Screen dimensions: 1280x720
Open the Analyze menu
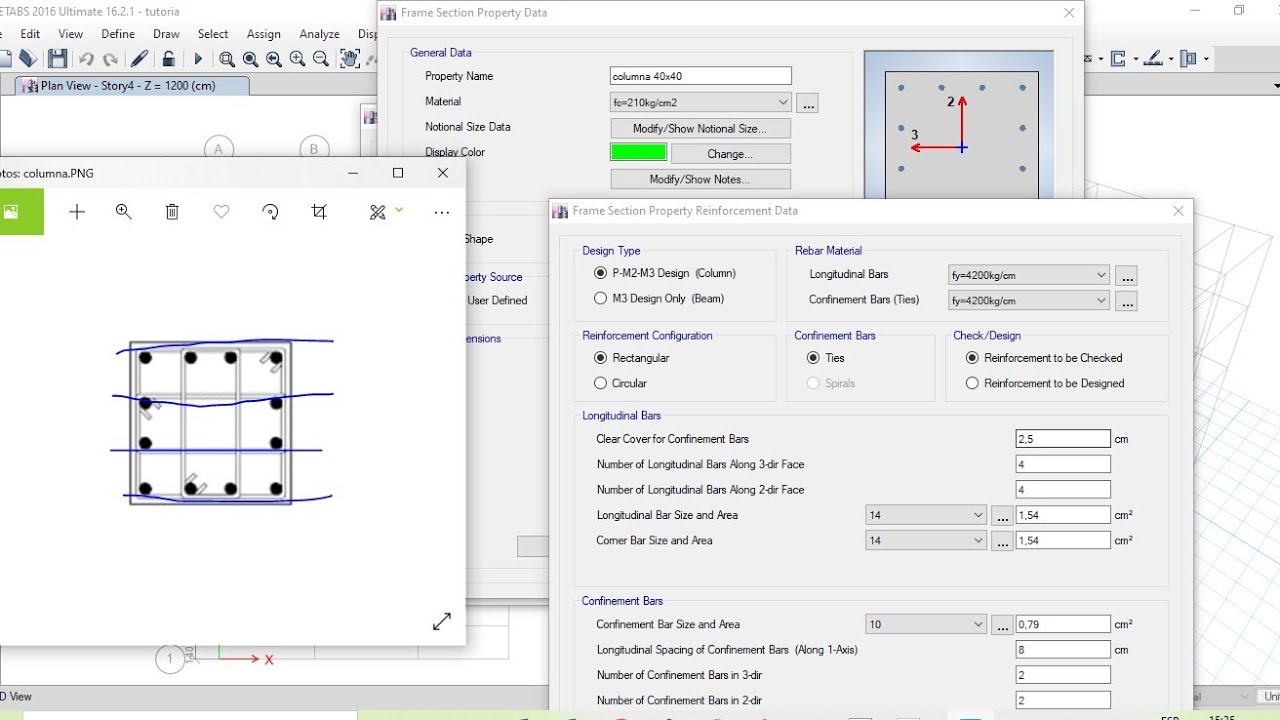319,34
